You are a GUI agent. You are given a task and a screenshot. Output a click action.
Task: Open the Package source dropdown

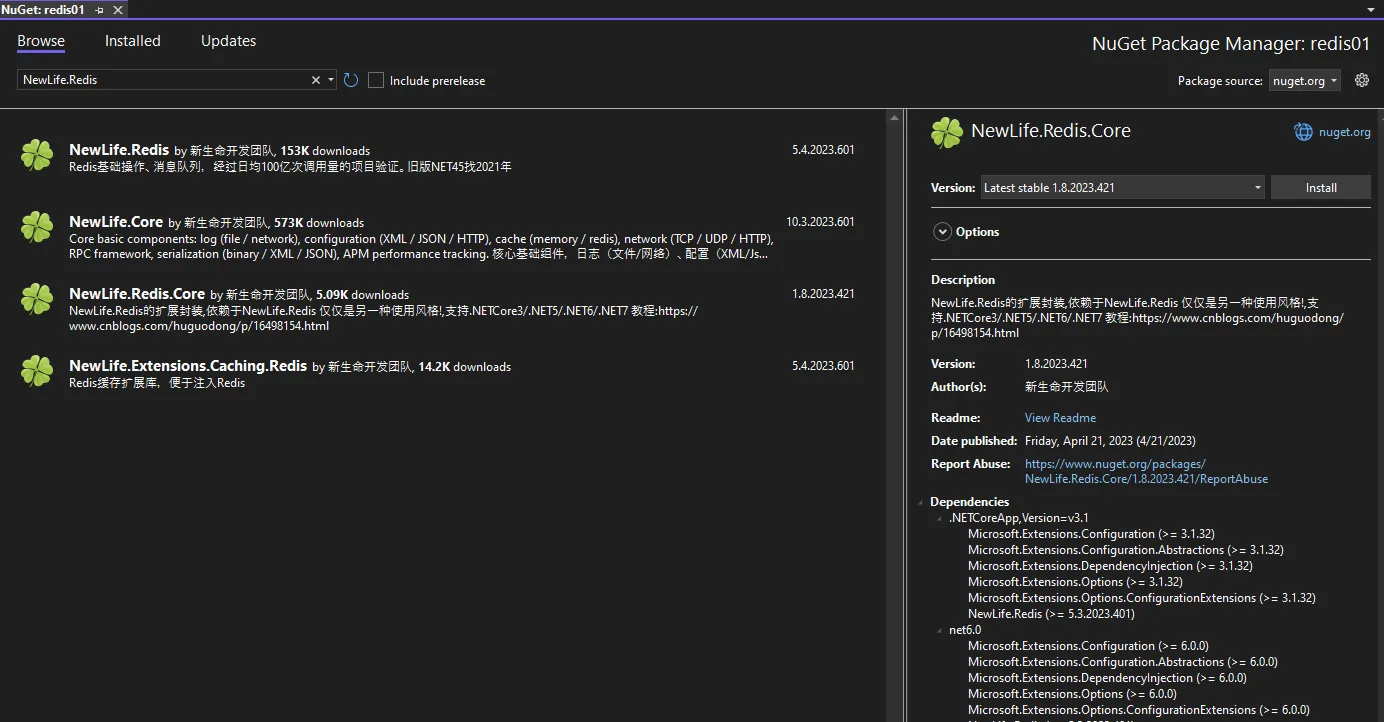point(1305,81)
